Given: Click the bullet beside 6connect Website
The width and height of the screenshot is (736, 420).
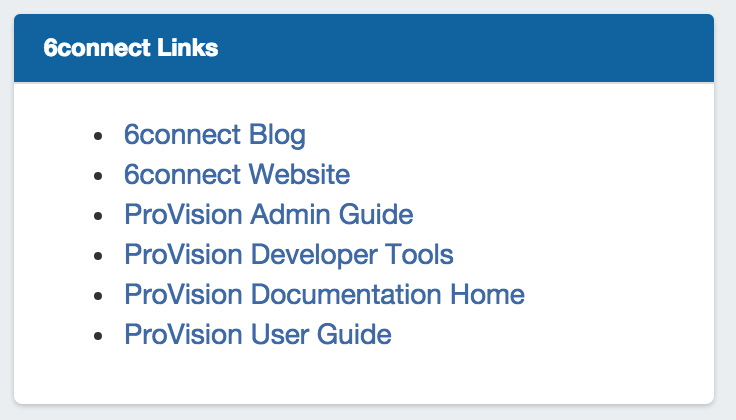Looking at the screenshot, I should (97, 176).
